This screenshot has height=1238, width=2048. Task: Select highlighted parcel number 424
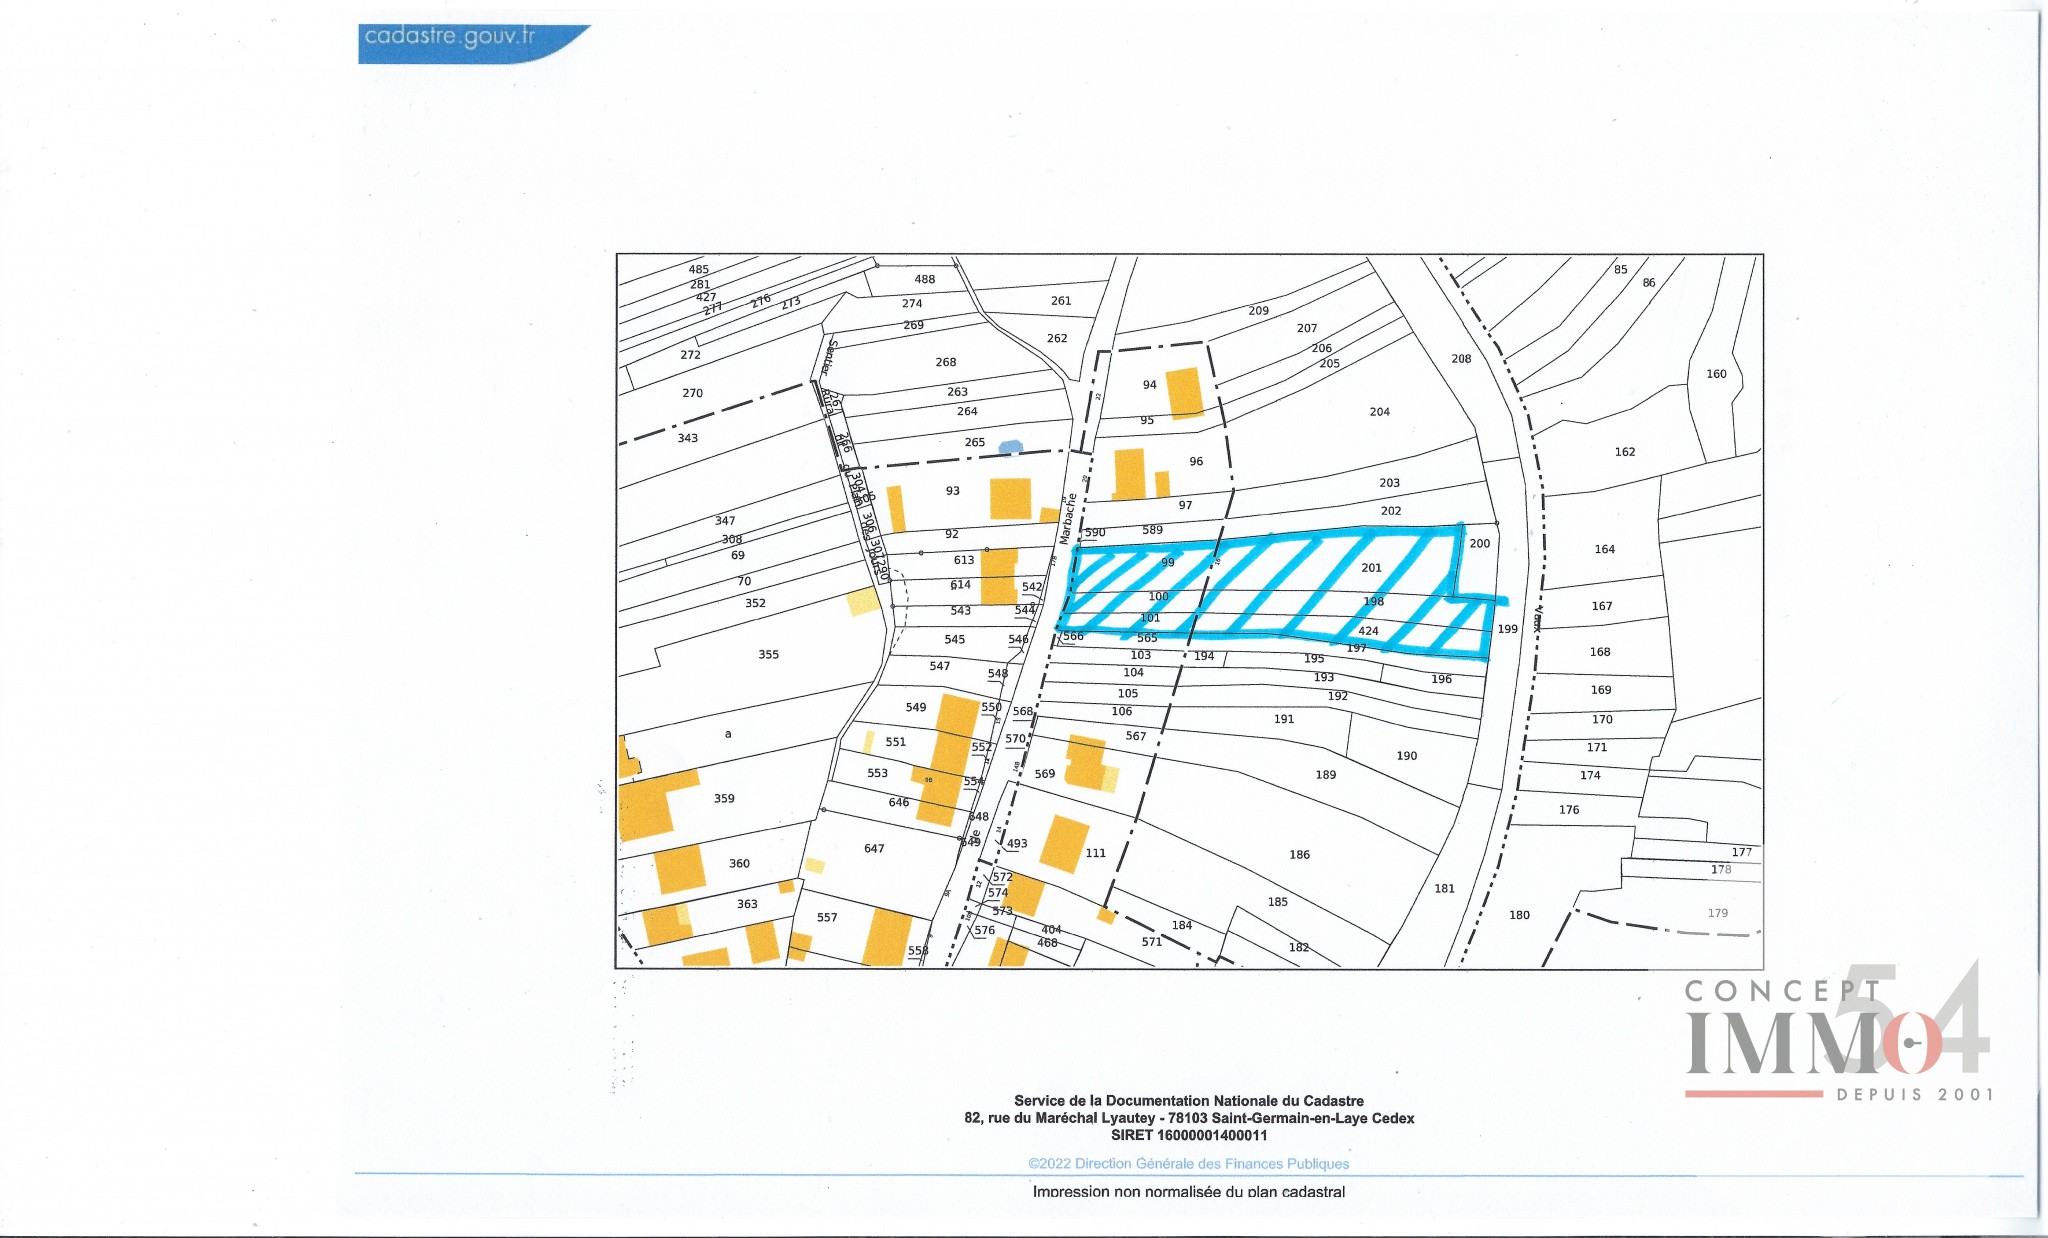(1369, 631)
